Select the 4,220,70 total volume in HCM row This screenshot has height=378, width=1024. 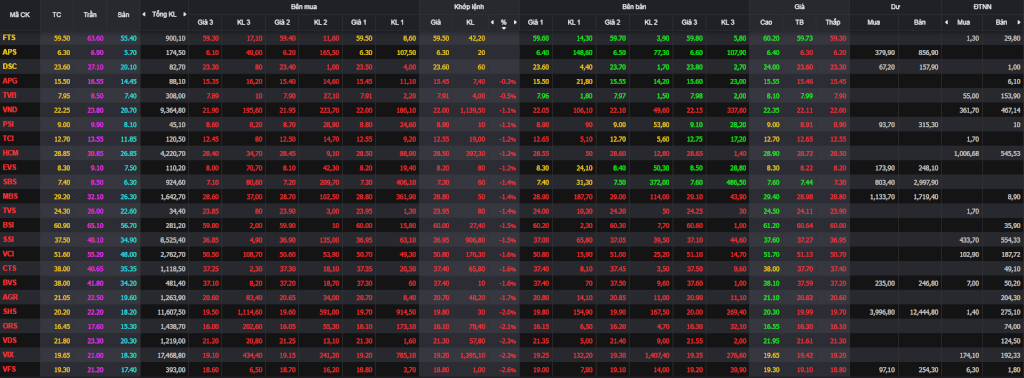pyautogui.click(x=172, y=153)
